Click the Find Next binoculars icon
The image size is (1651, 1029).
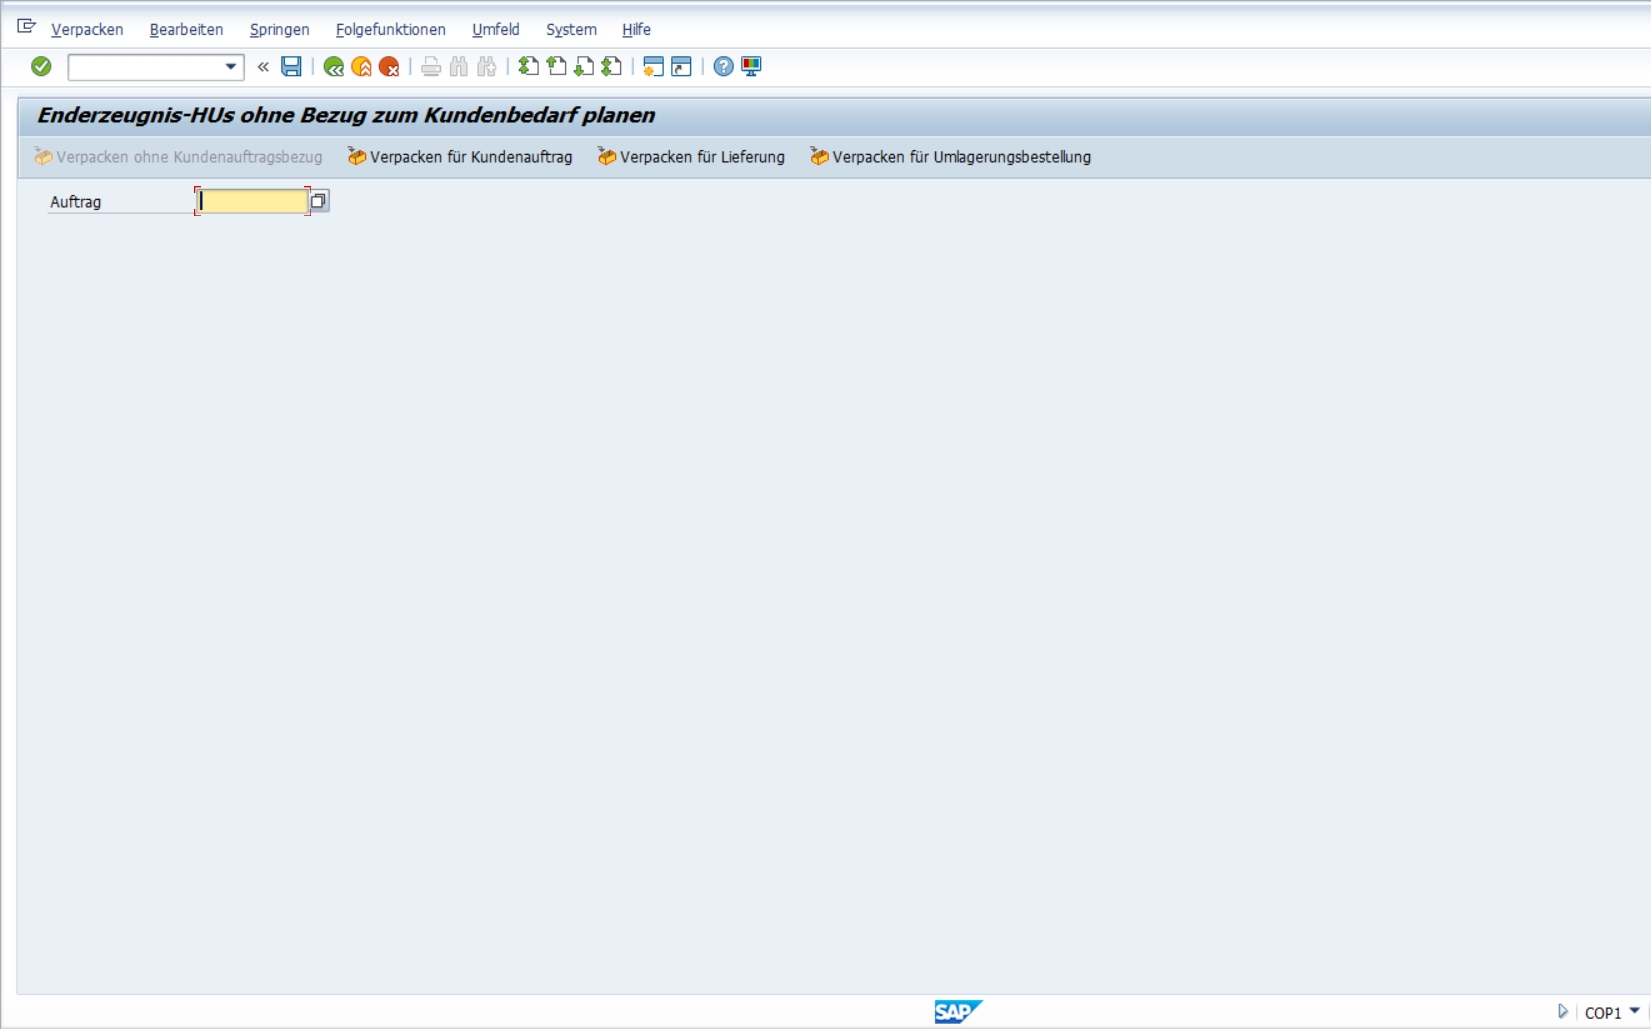click(487, 67)
